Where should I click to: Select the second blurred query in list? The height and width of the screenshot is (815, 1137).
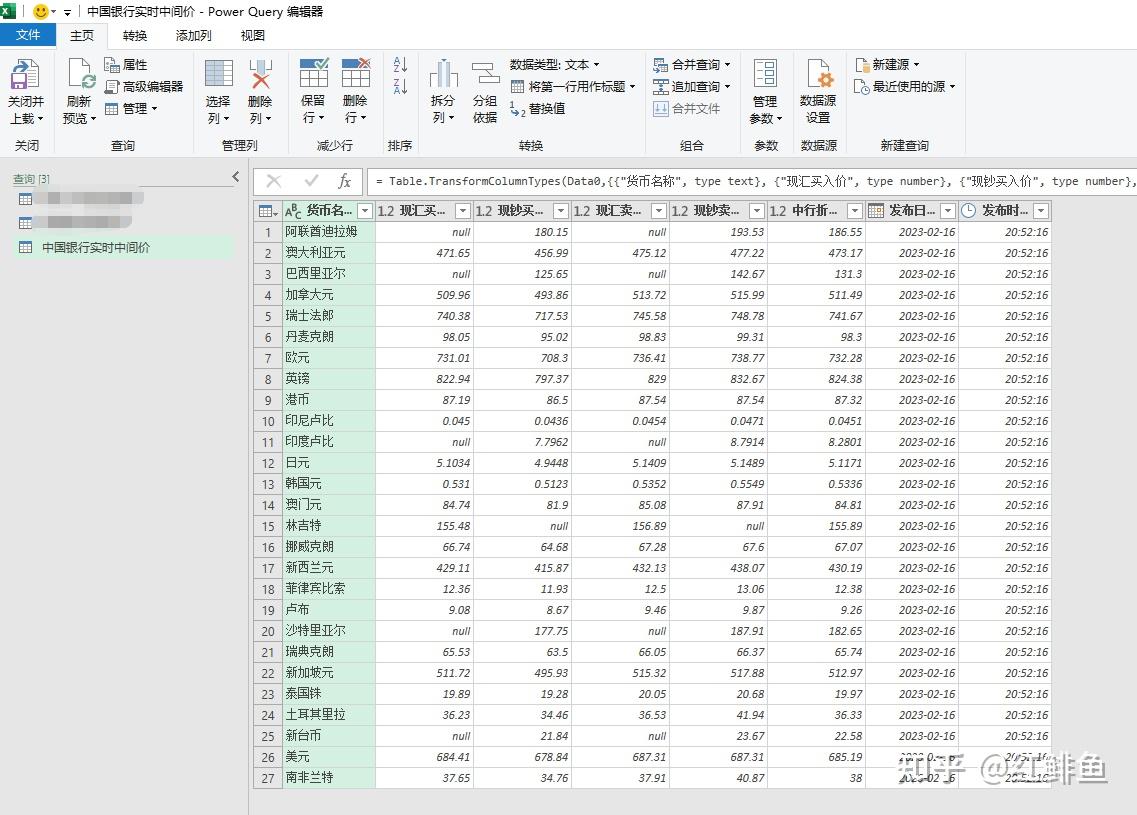[x=75, y=222]
